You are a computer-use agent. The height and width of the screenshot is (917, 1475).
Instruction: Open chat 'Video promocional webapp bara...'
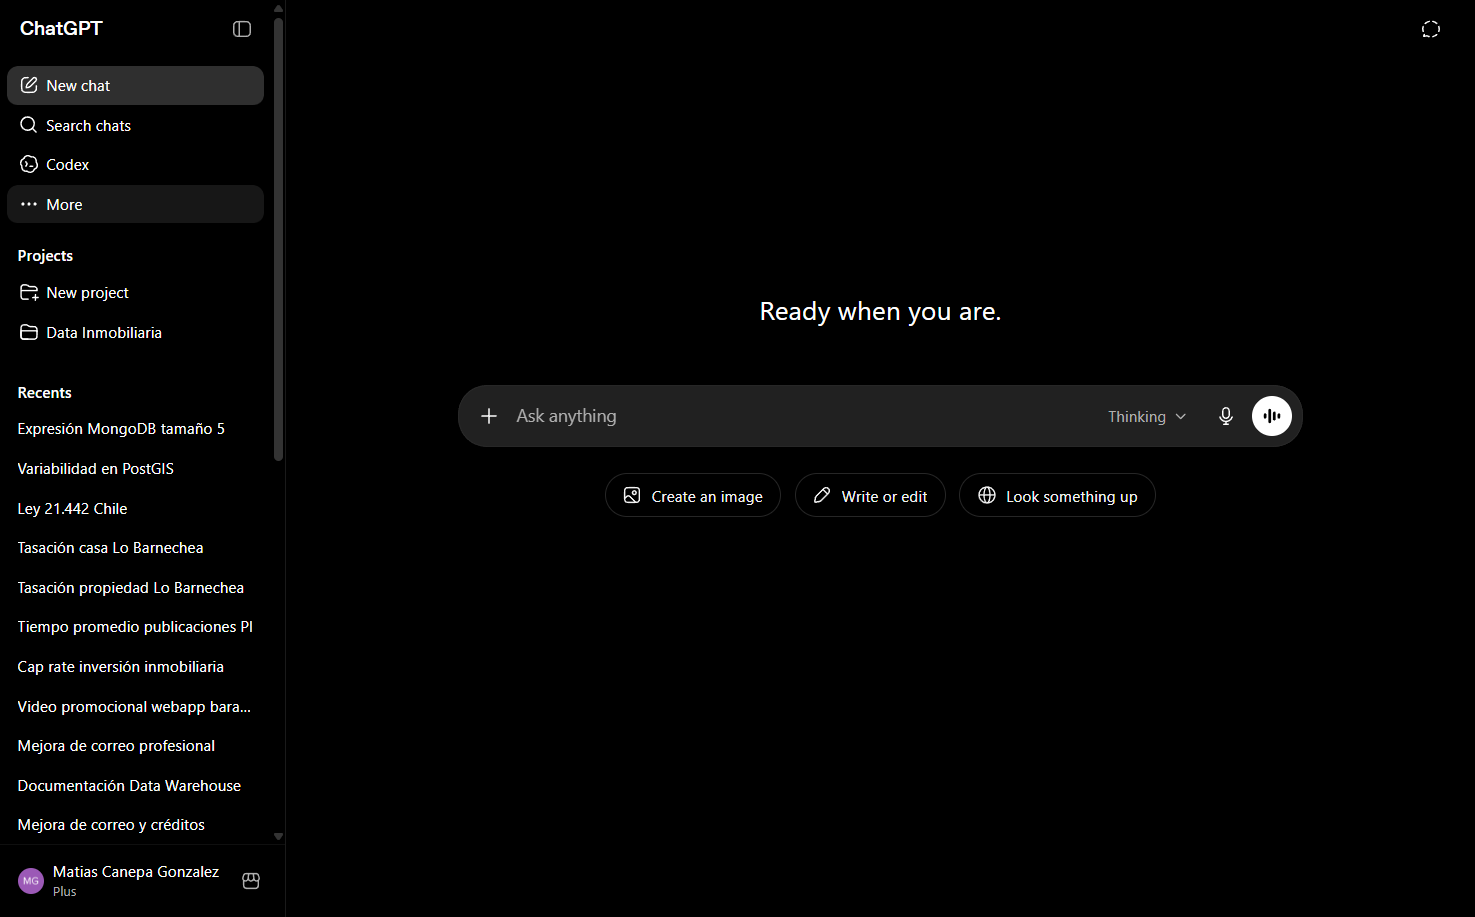tap(135, 707)
